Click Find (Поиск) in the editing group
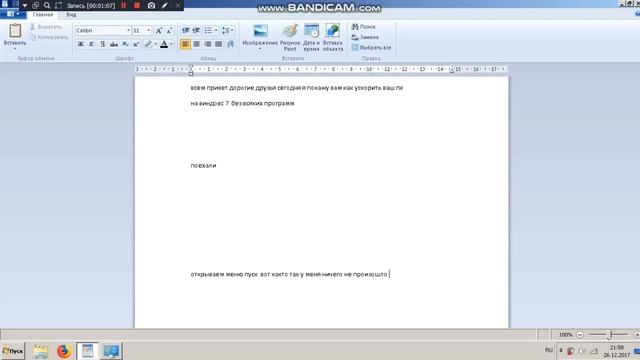The image size is (640, 360). 364,27
